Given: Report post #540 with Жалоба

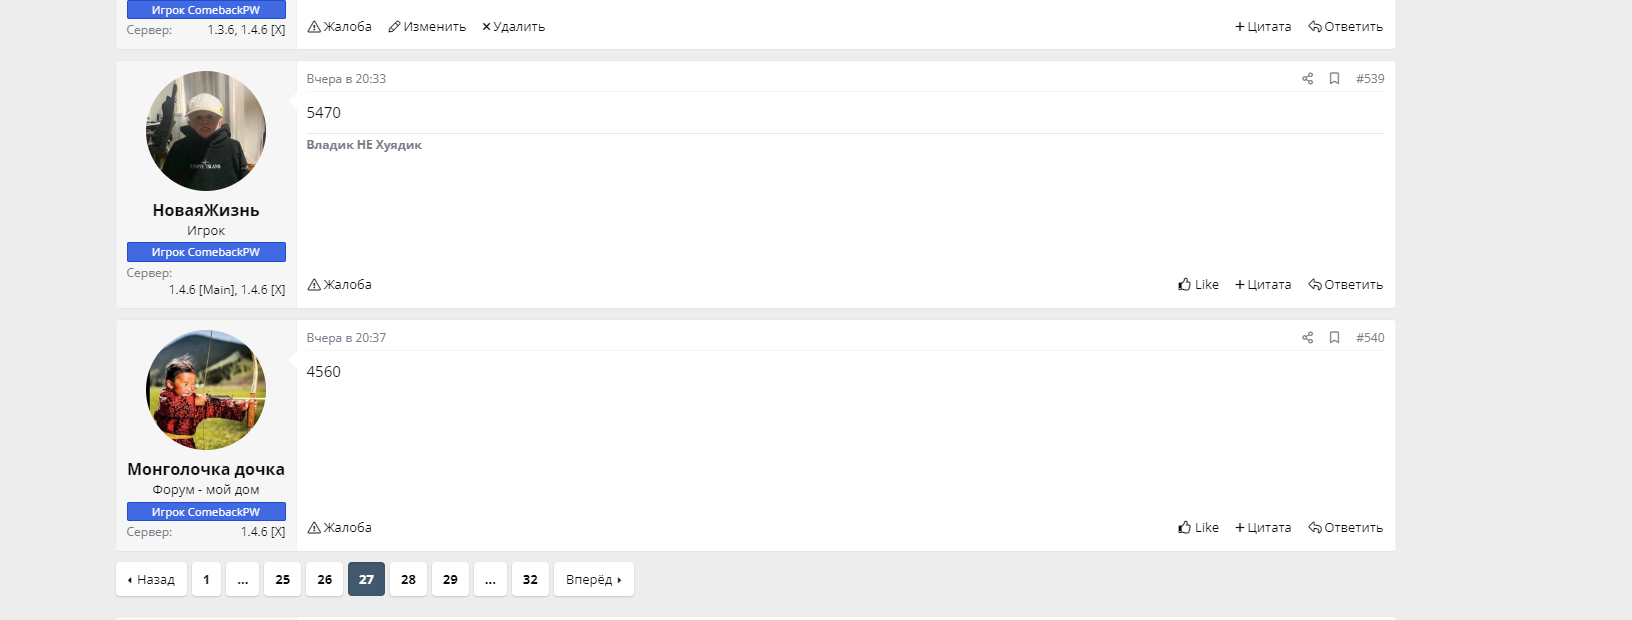Looking at the screenshot, I should click(340, 528).
